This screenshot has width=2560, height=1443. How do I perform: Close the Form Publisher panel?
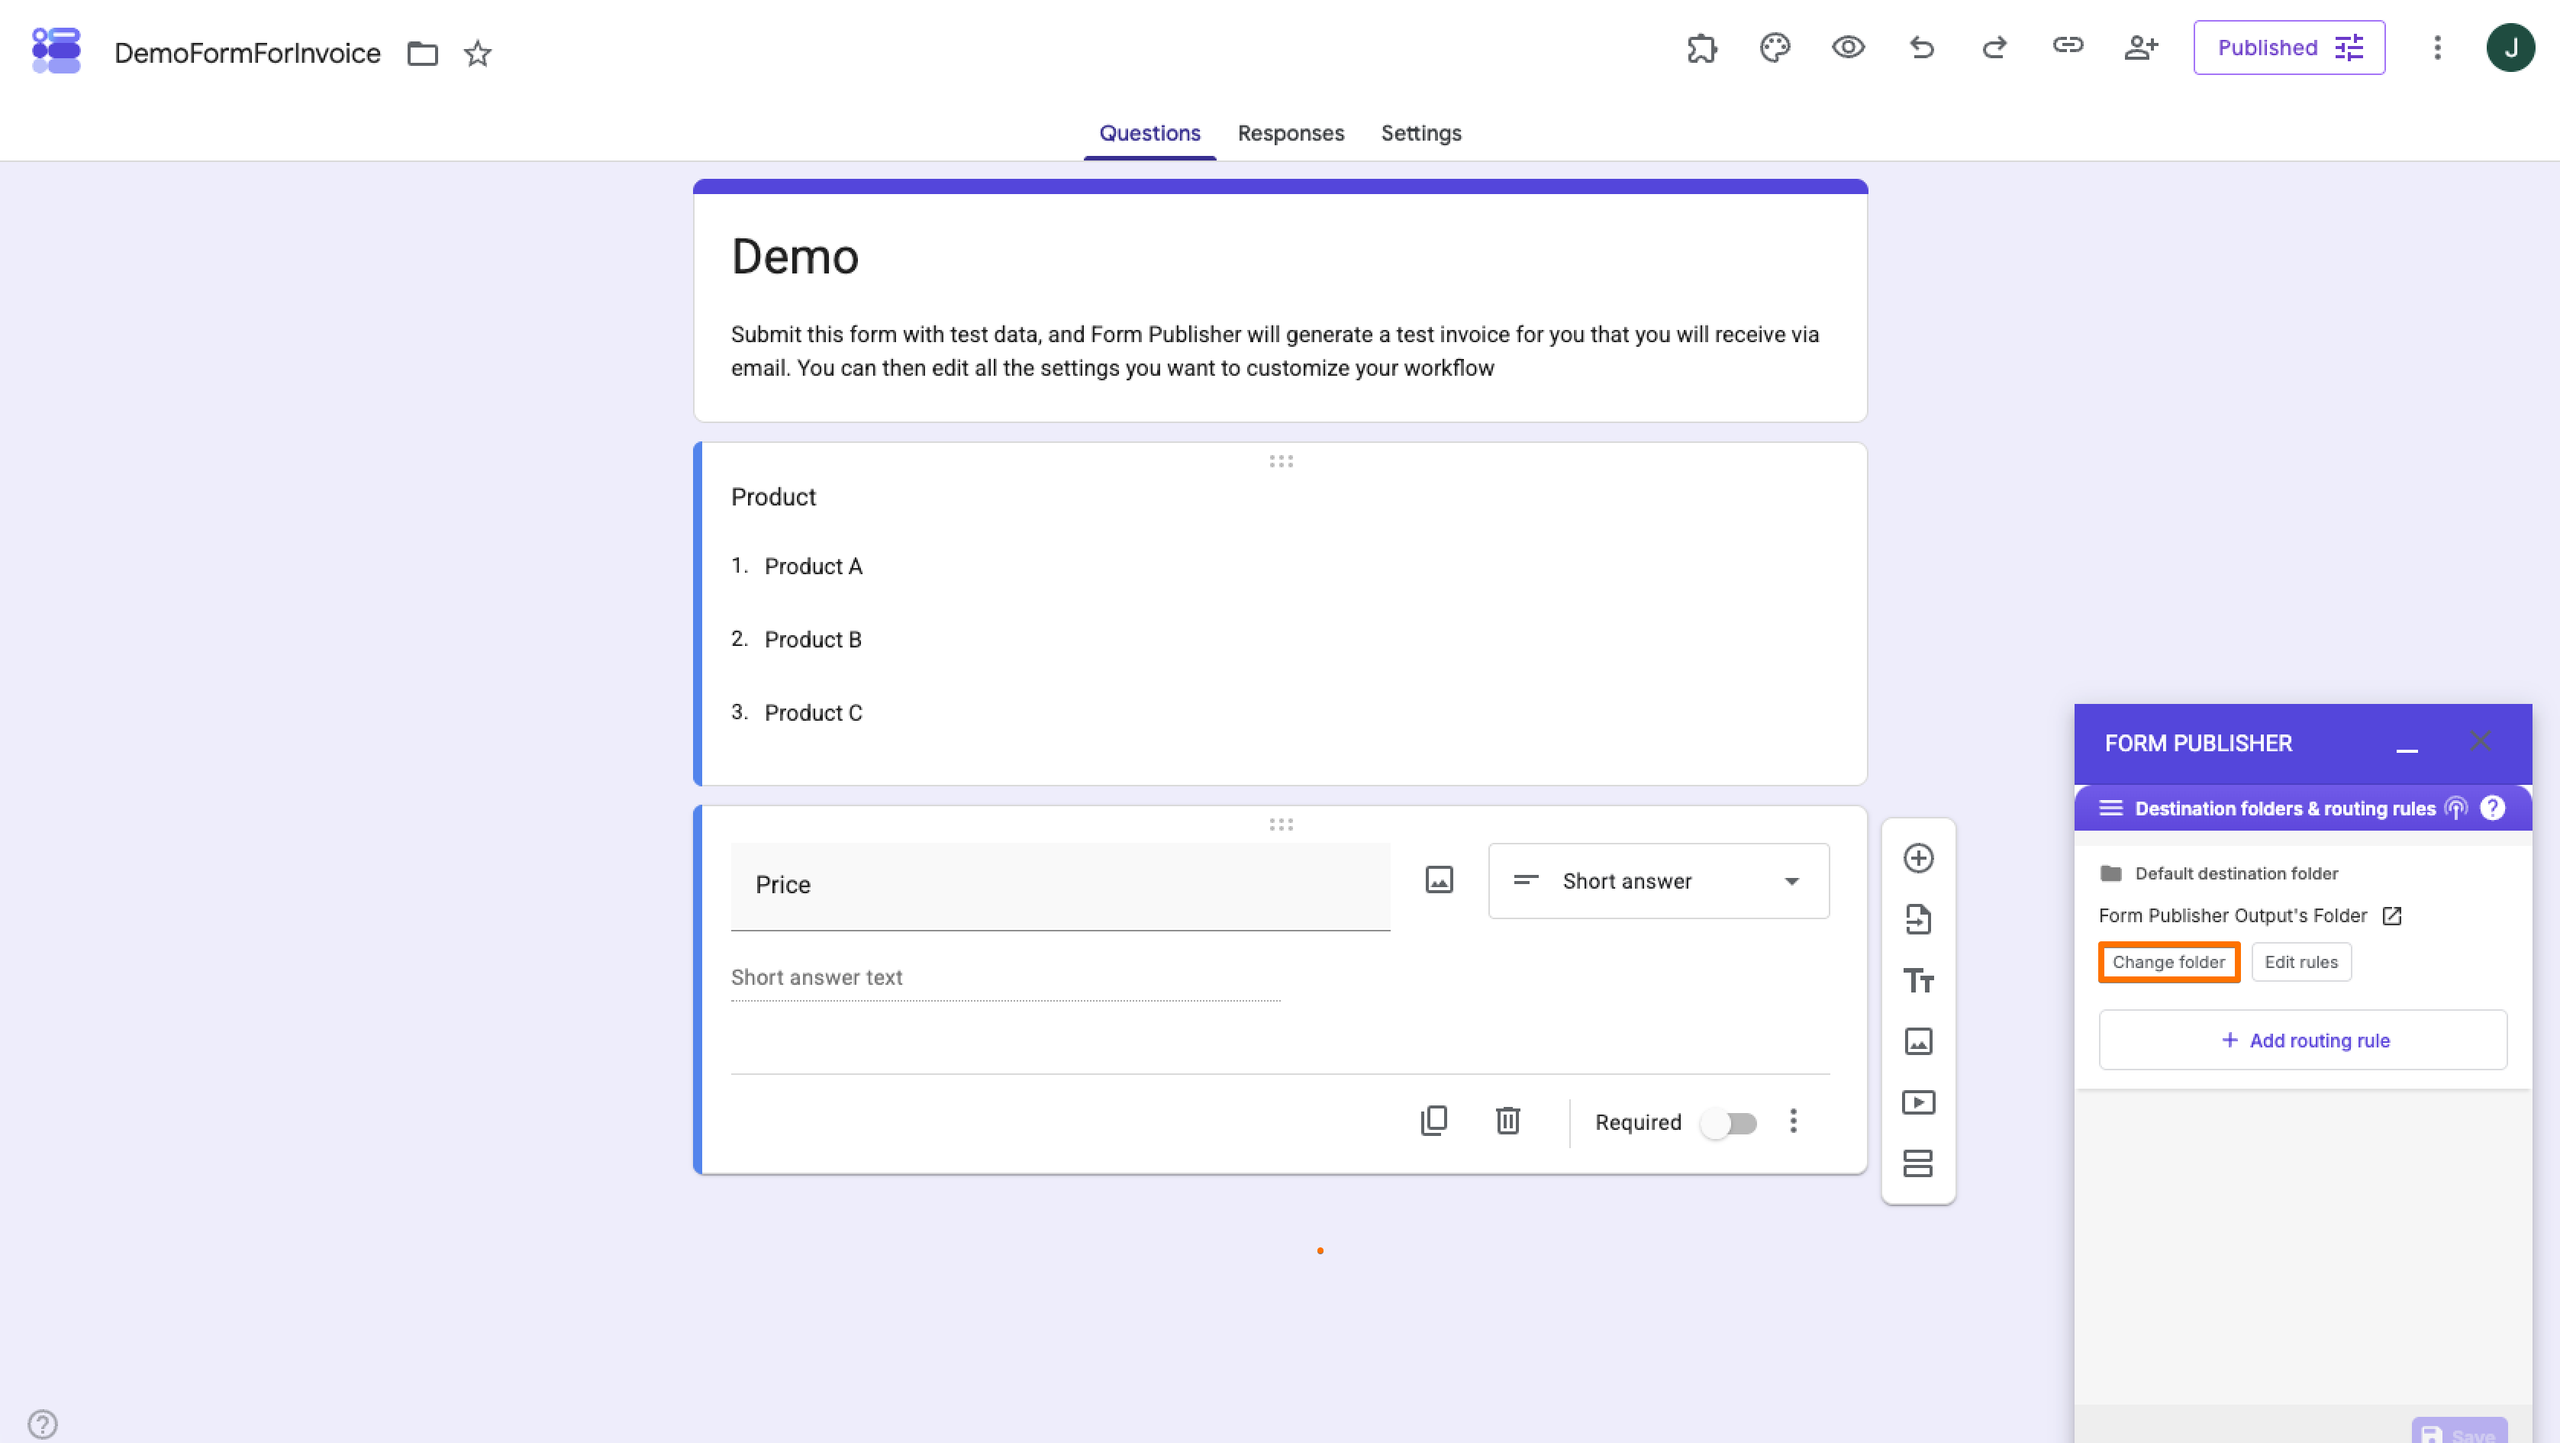[x=2480, y=741]
